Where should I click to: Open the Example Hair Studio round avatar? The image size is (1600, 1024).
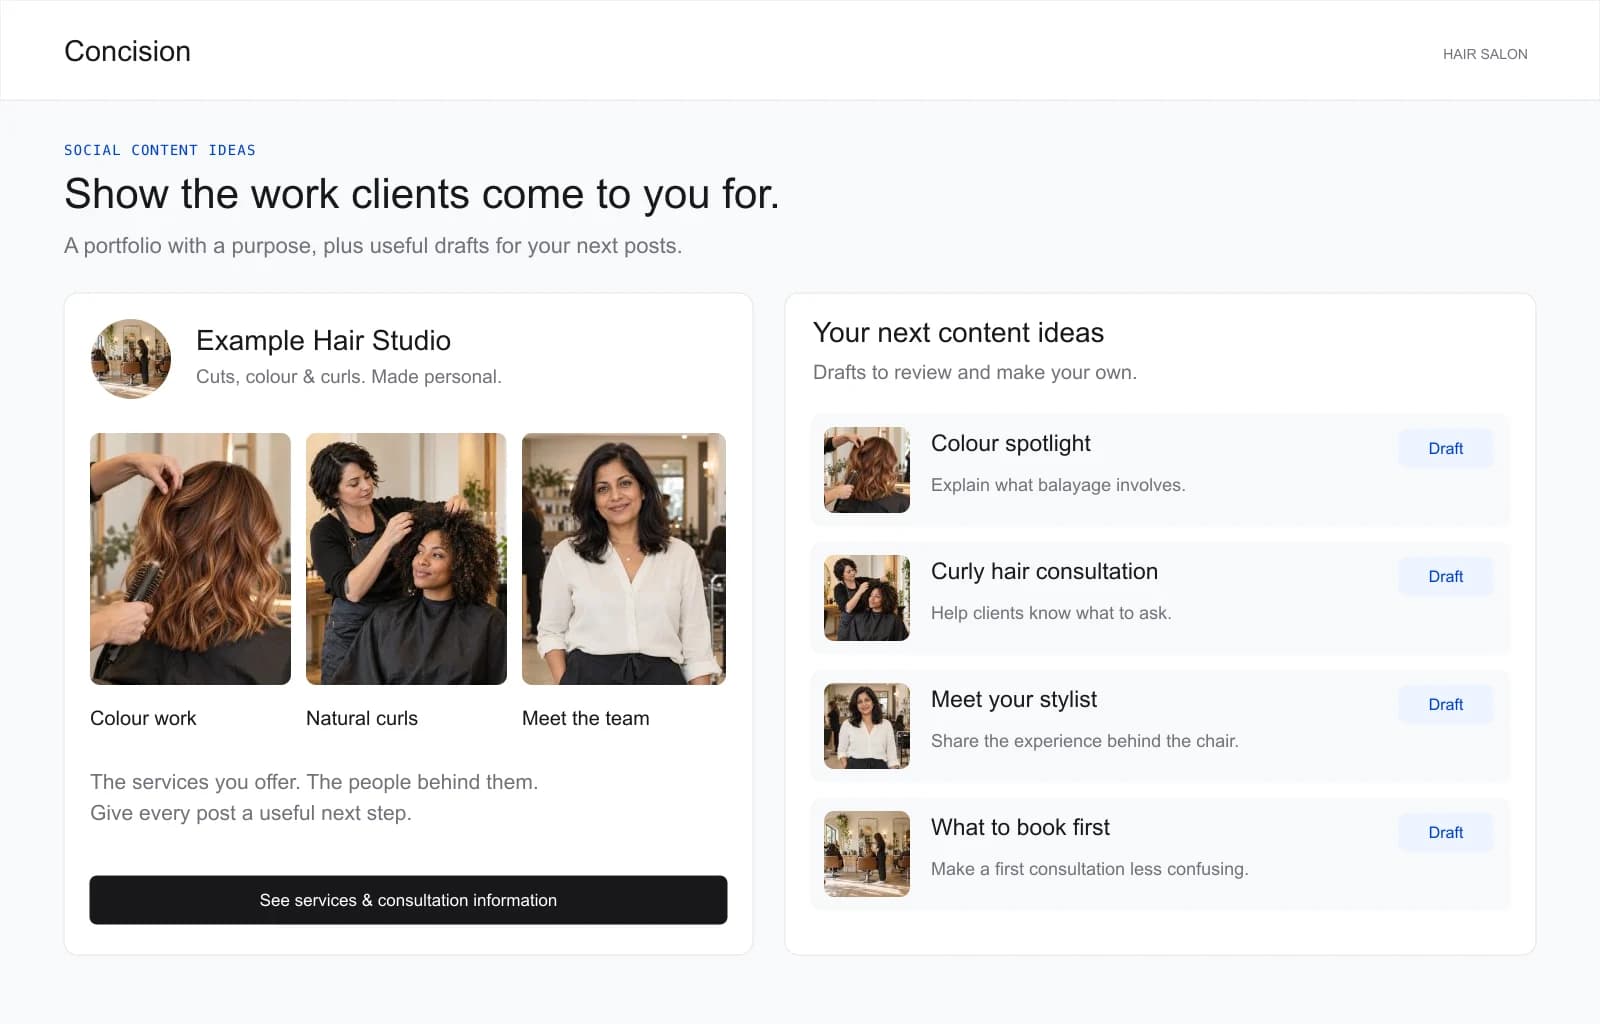[131, 359]
